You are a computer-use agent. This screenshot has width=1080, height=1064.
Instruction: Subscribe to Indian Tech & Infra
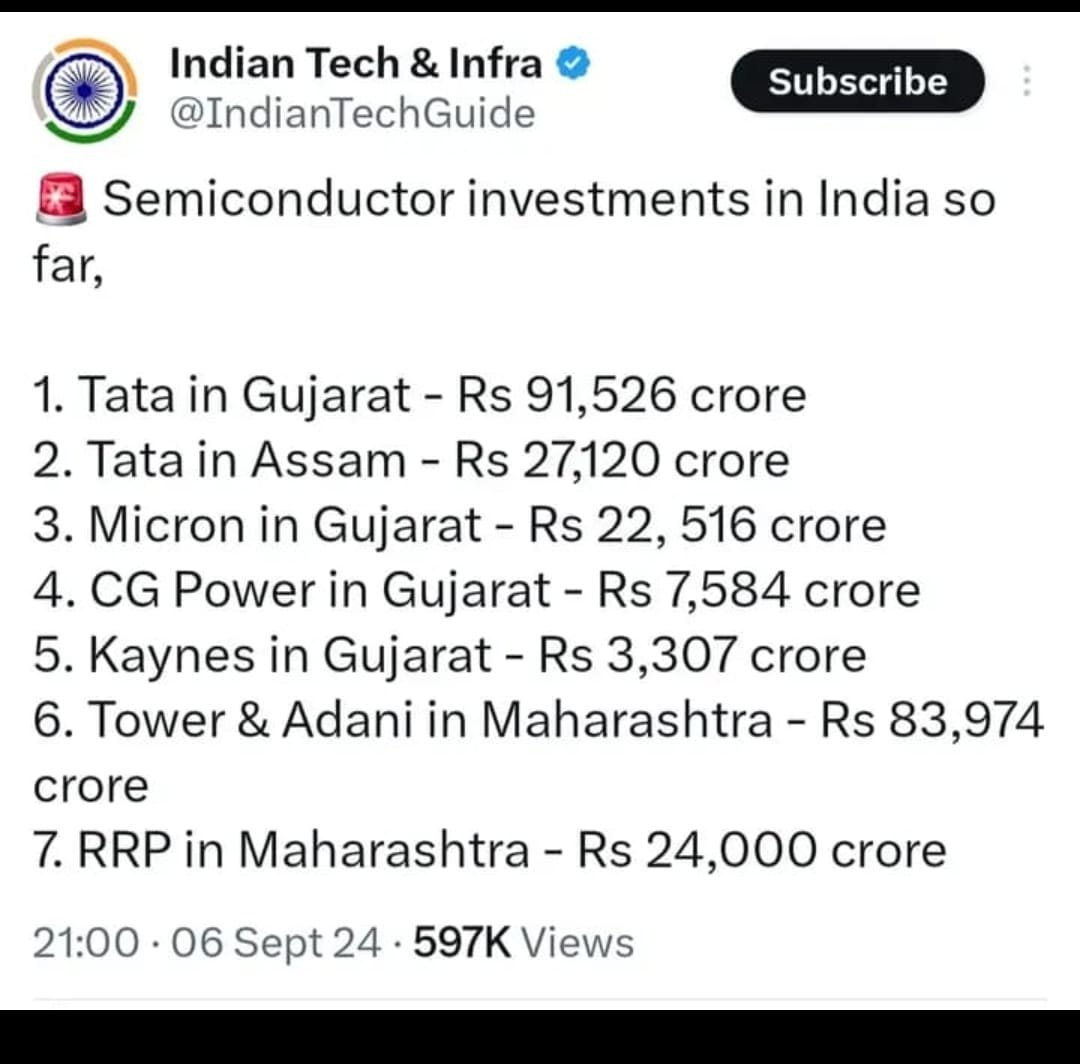858,81
